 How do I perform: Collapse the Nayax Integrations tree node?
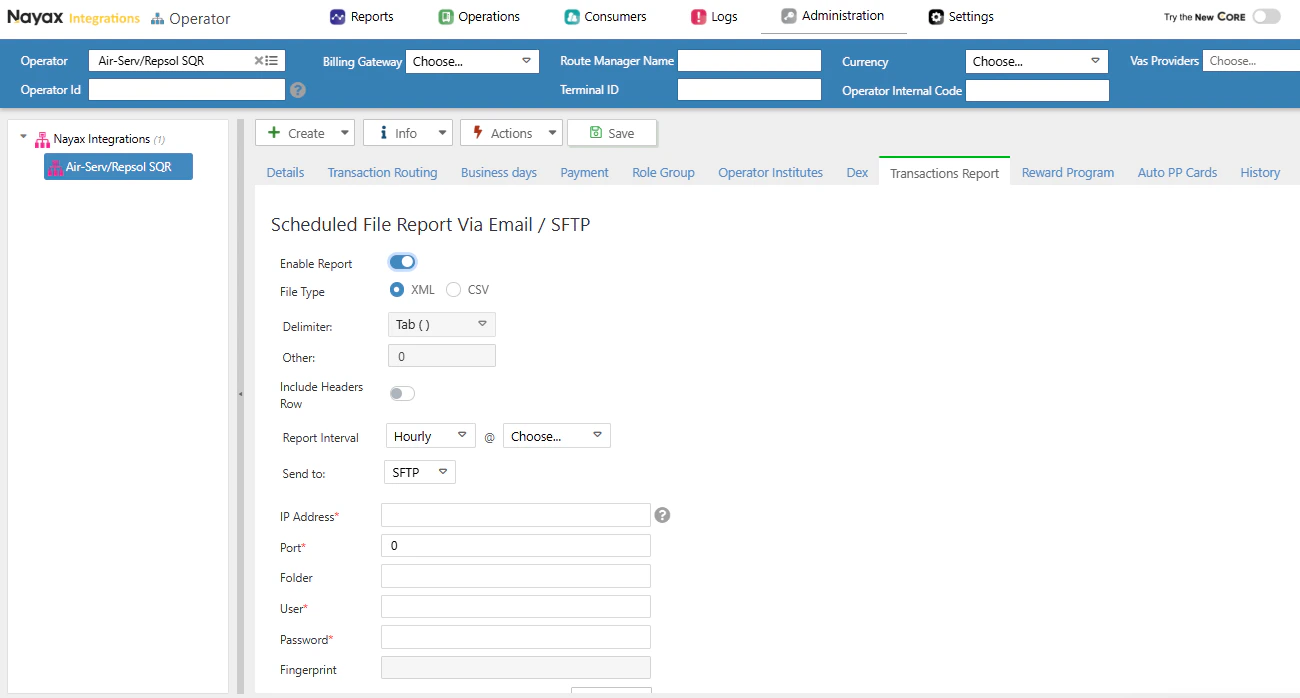pos(24,138)
